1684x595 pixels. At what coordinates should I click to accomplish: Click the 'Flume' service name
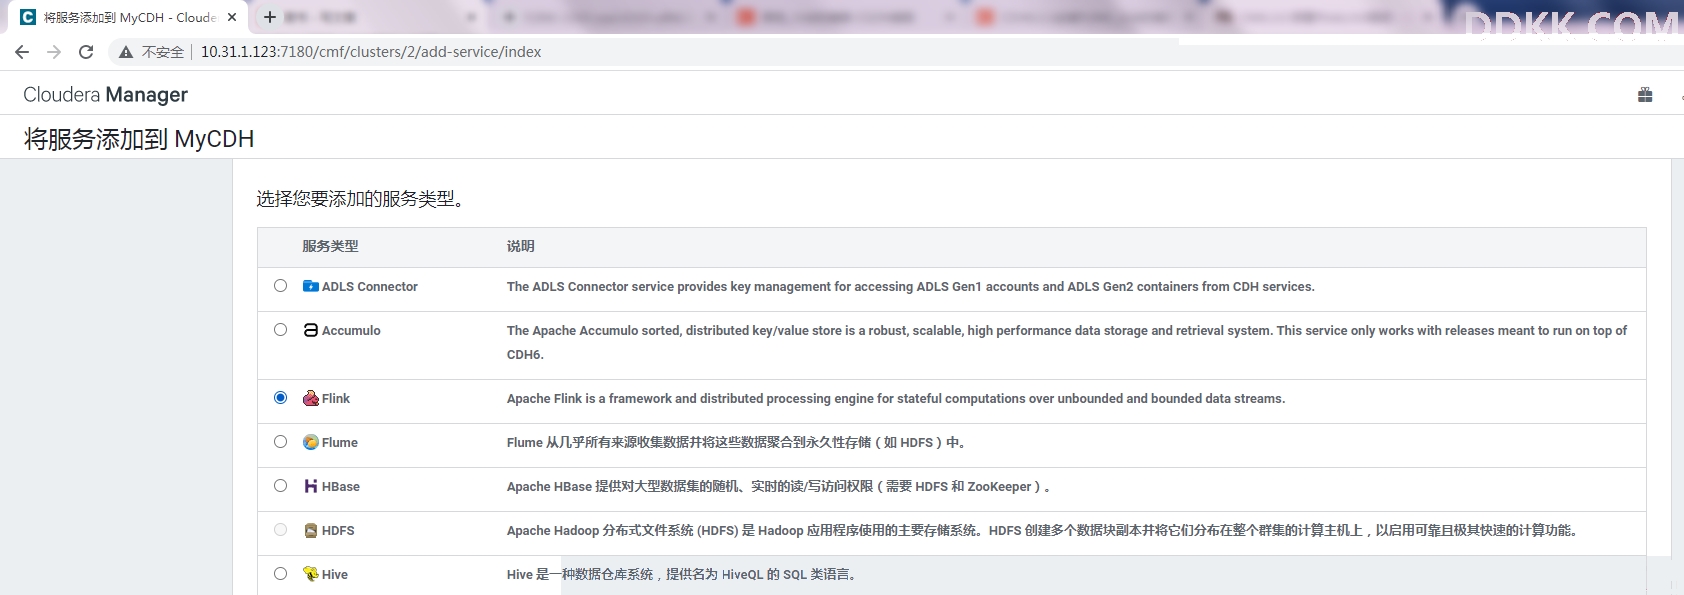340,442
